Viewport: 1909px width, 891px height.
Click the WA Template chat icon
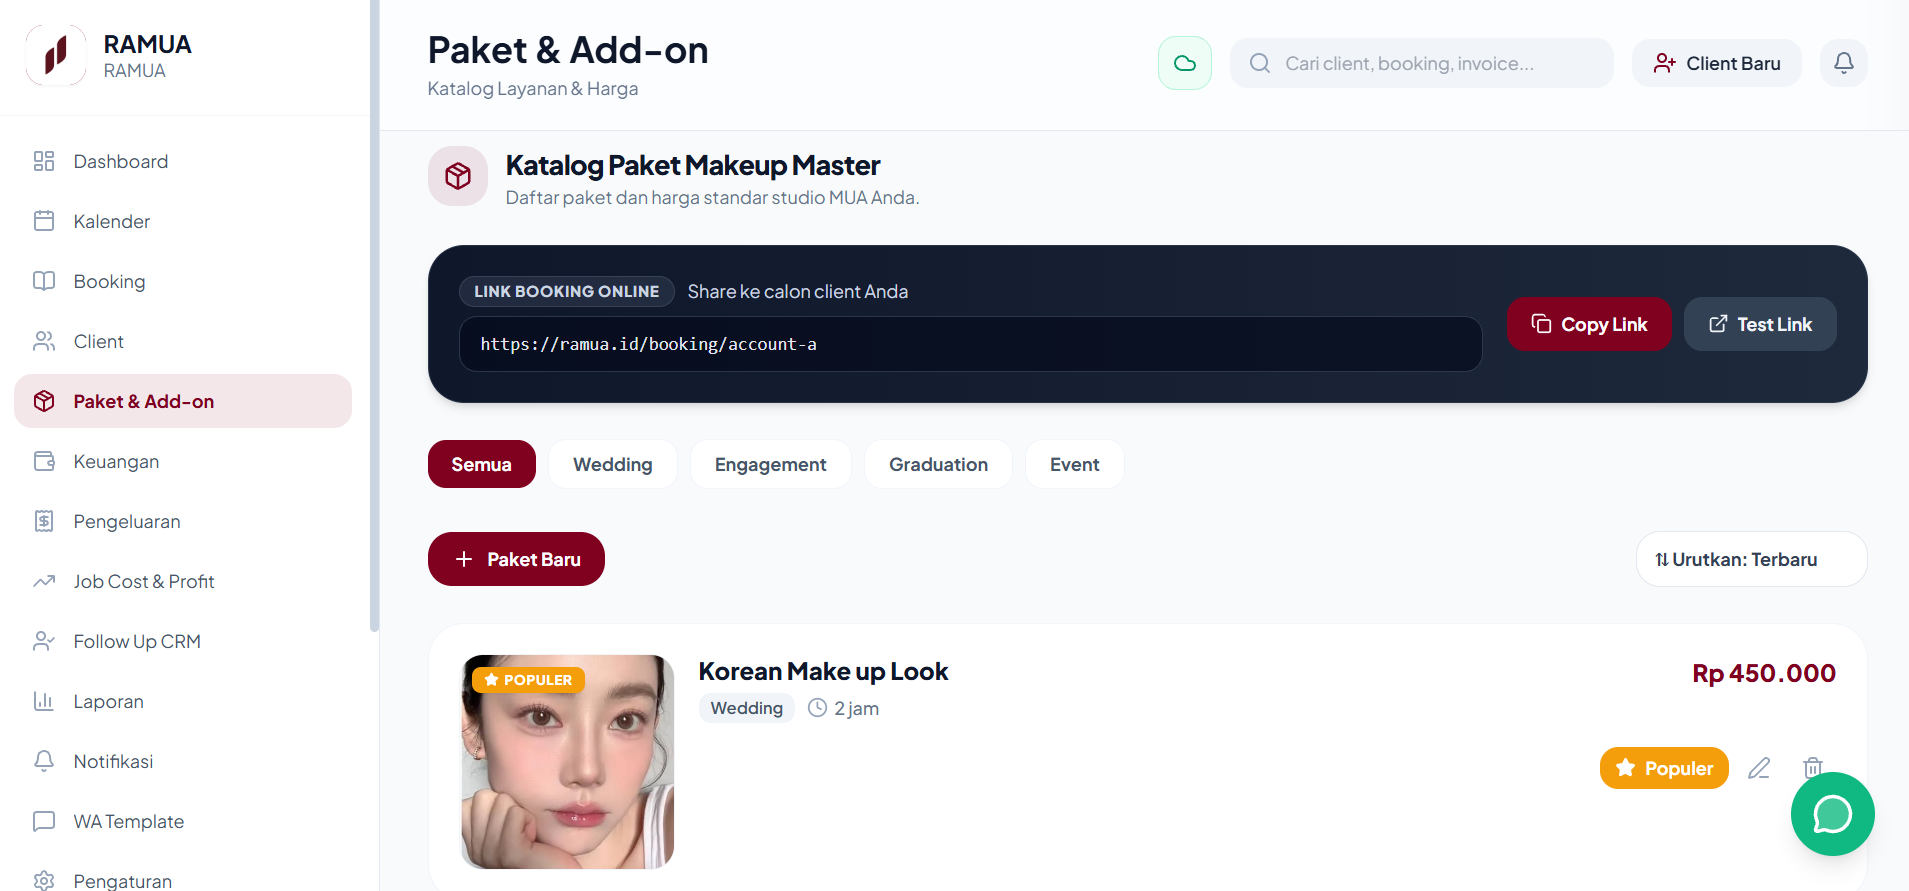[44, 821]
